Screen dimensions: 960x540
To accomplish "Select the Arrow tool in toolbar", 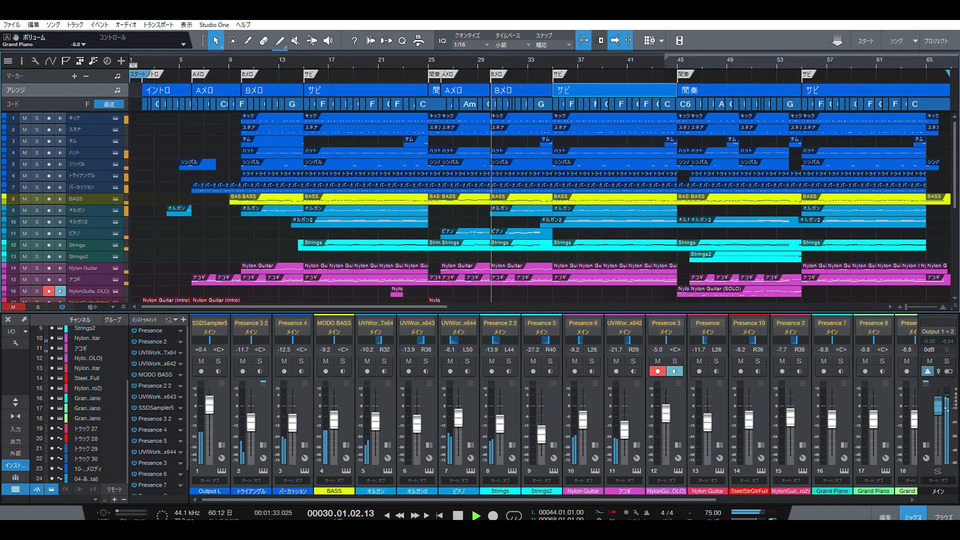I will point(216,41).
